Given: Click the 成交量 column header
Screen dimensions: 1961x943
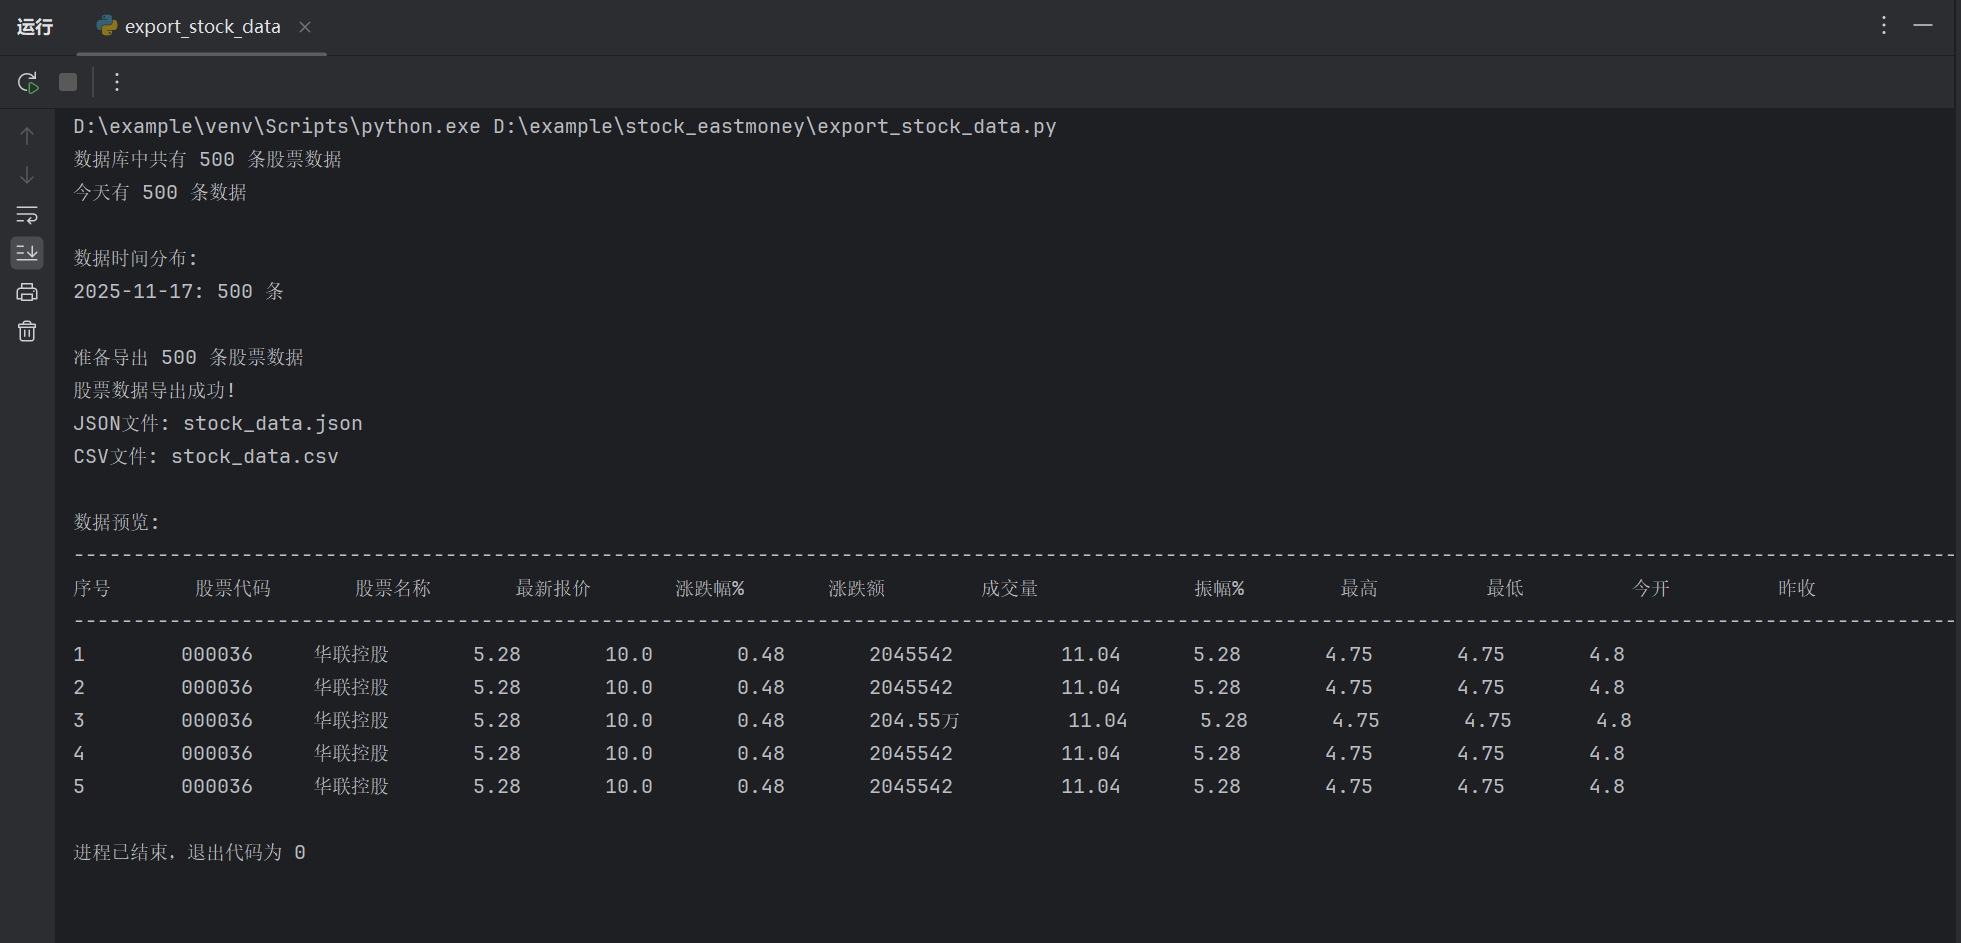Looking at the screenshot, I should pyautogui.click(x=1010, y=588).
